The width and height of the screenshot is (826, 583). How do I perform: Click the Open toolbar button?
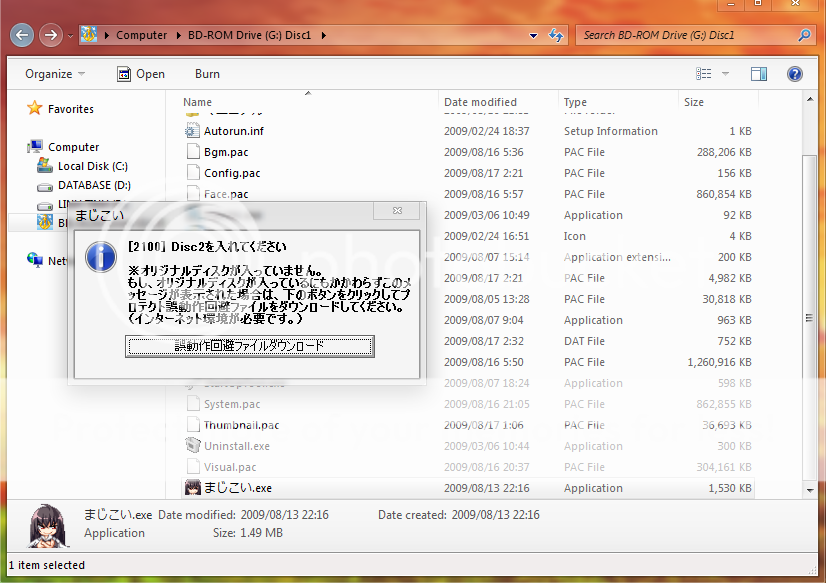click(140, 74)
